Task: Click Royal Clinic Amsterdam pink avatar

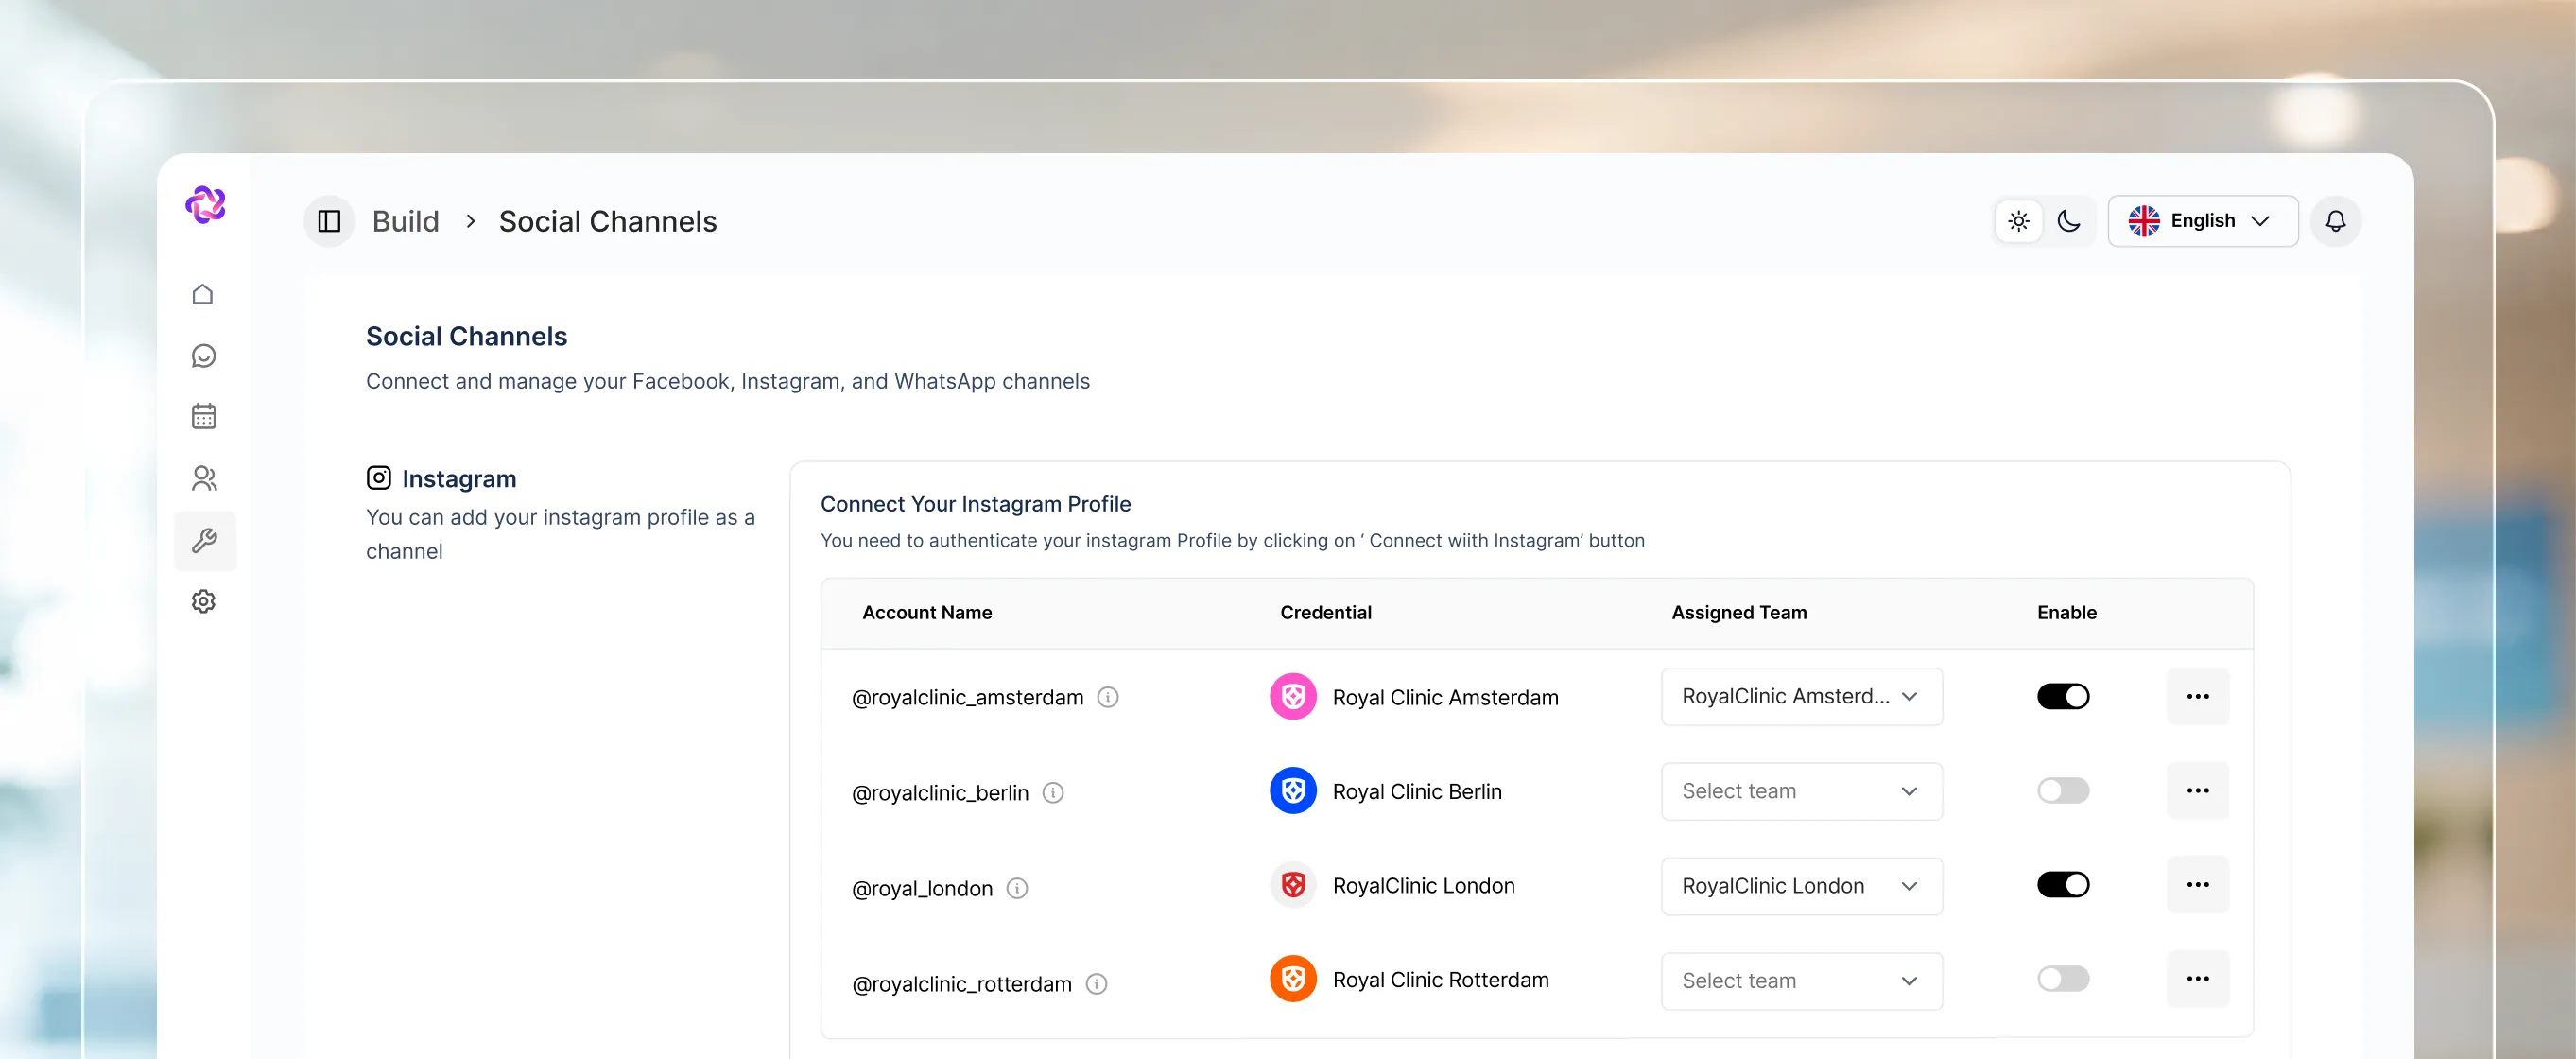Action: tap(1293, 697)
